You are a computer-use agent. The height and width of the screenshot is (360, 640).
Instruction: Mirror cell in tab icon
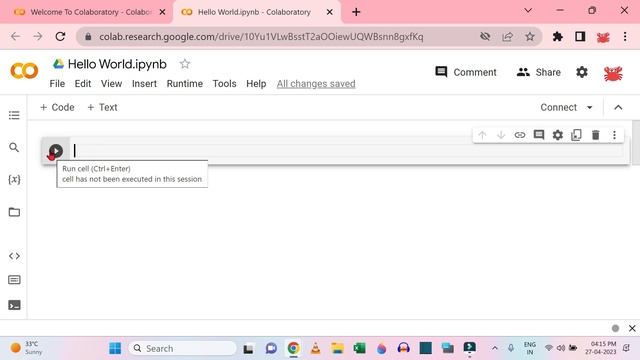click(x=576, y=135)
